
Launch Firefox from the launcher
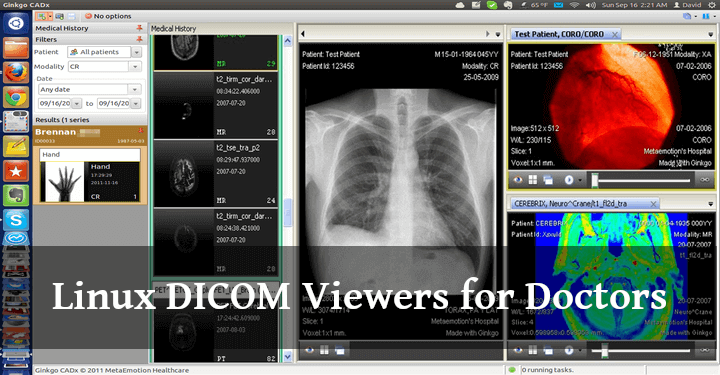click(x=16, y=73)
